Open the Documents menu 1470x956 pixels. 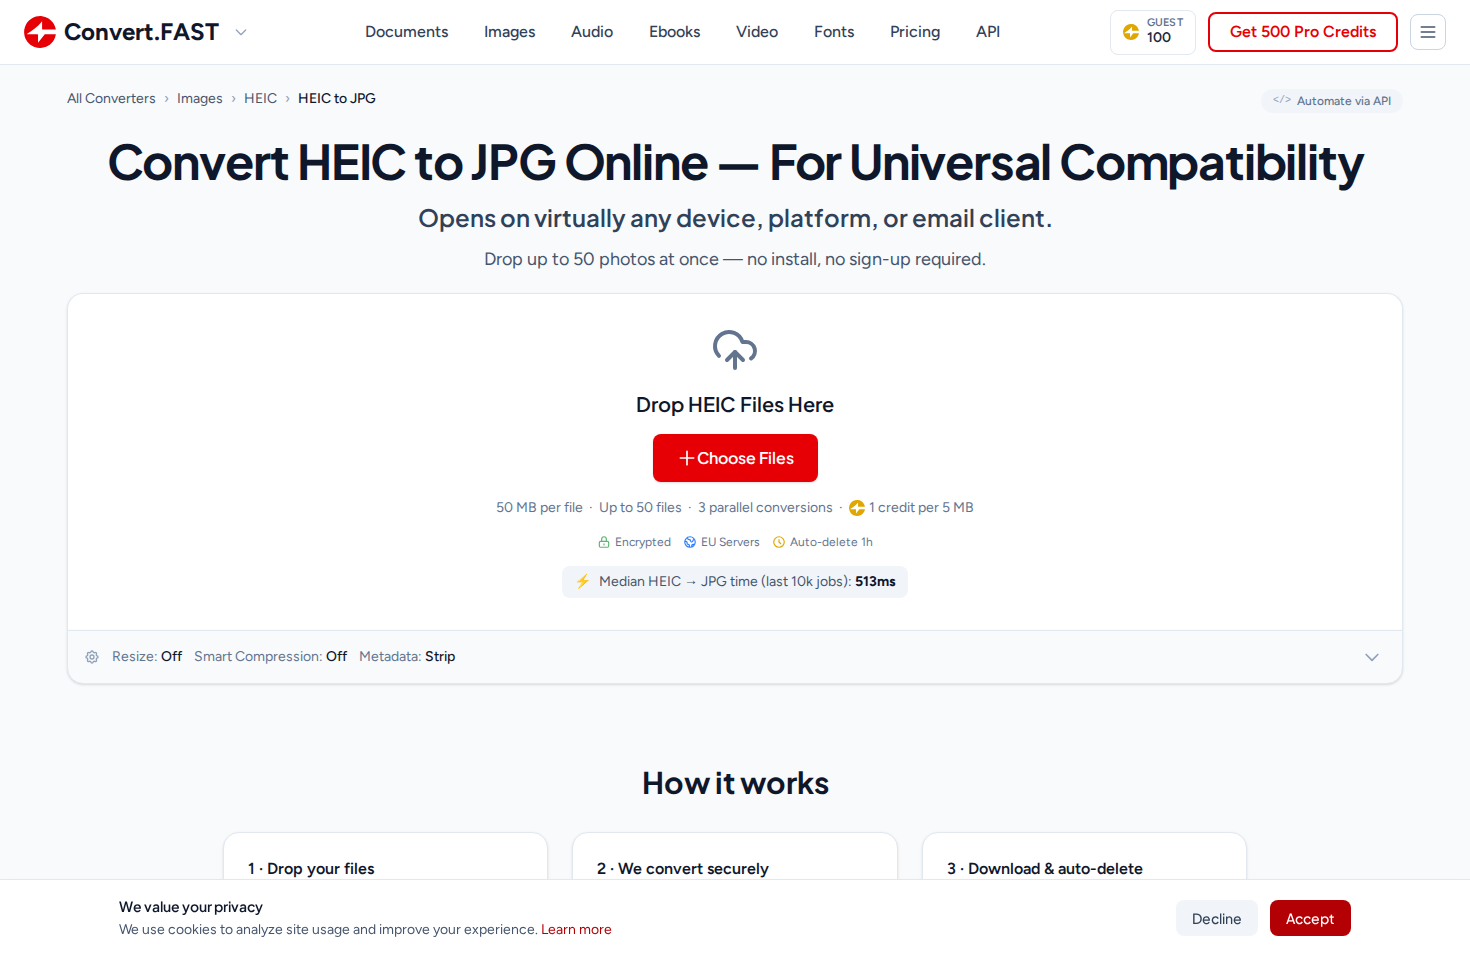pos(407,32)
